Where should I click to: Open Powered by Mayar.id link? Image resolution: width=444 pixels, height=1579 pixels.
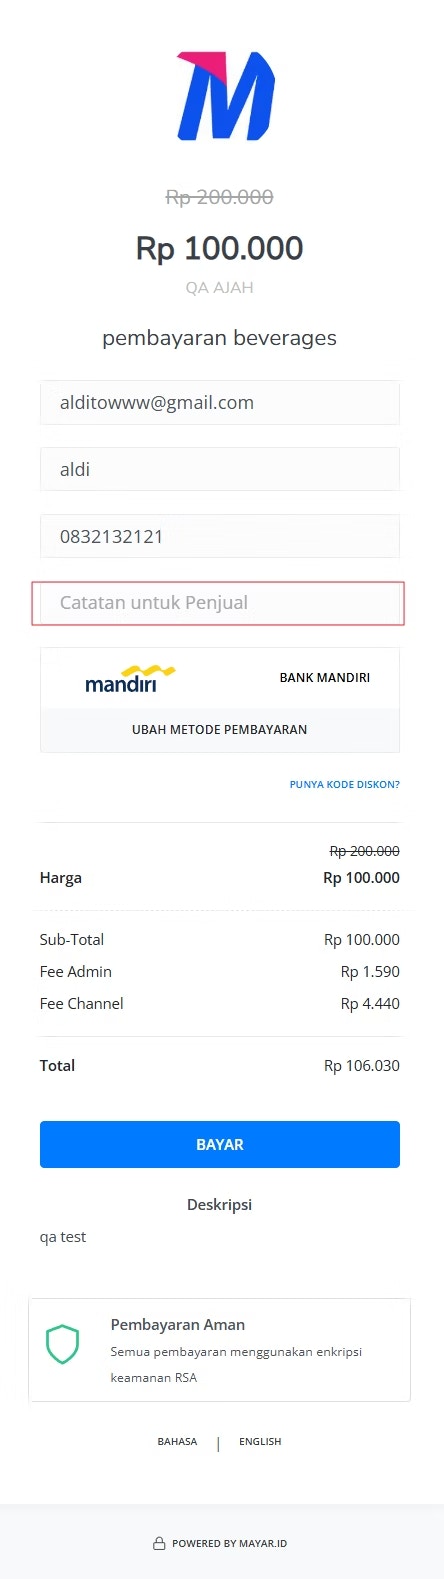[x=229, y=1543]
